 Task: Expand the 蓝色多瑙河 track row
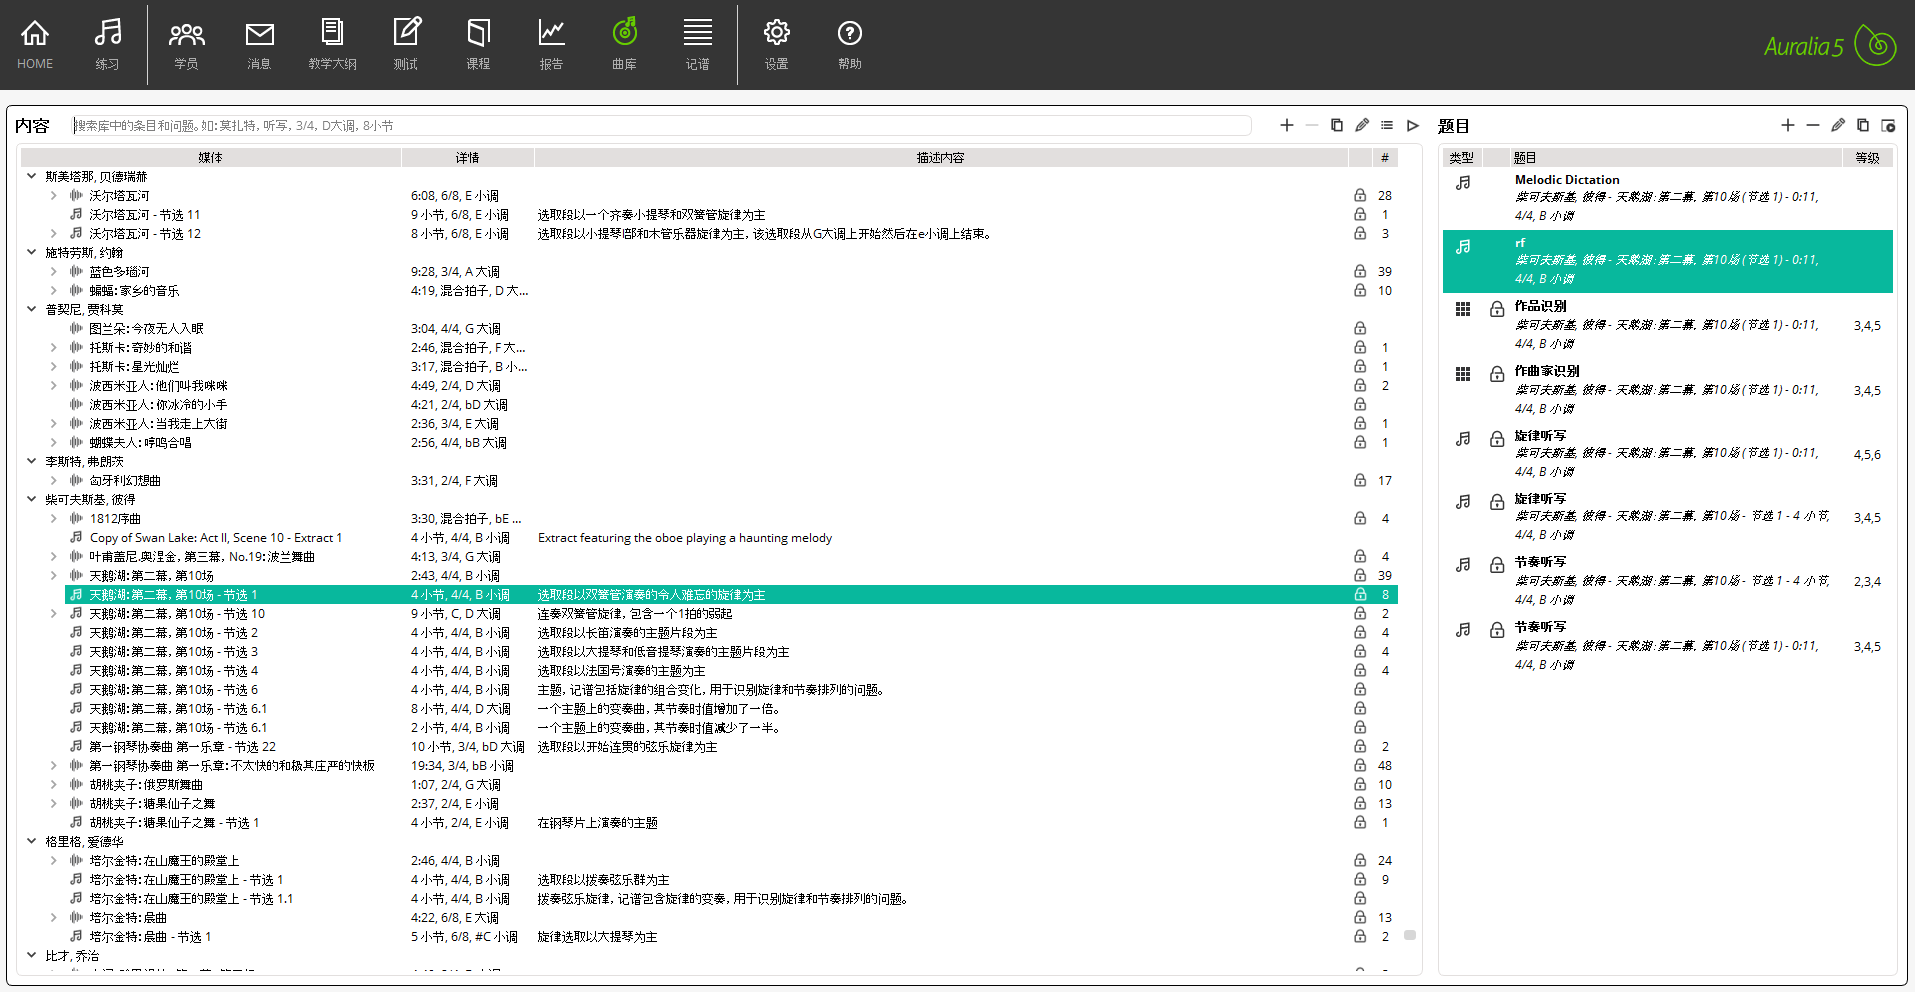click(x=53, y=271)
